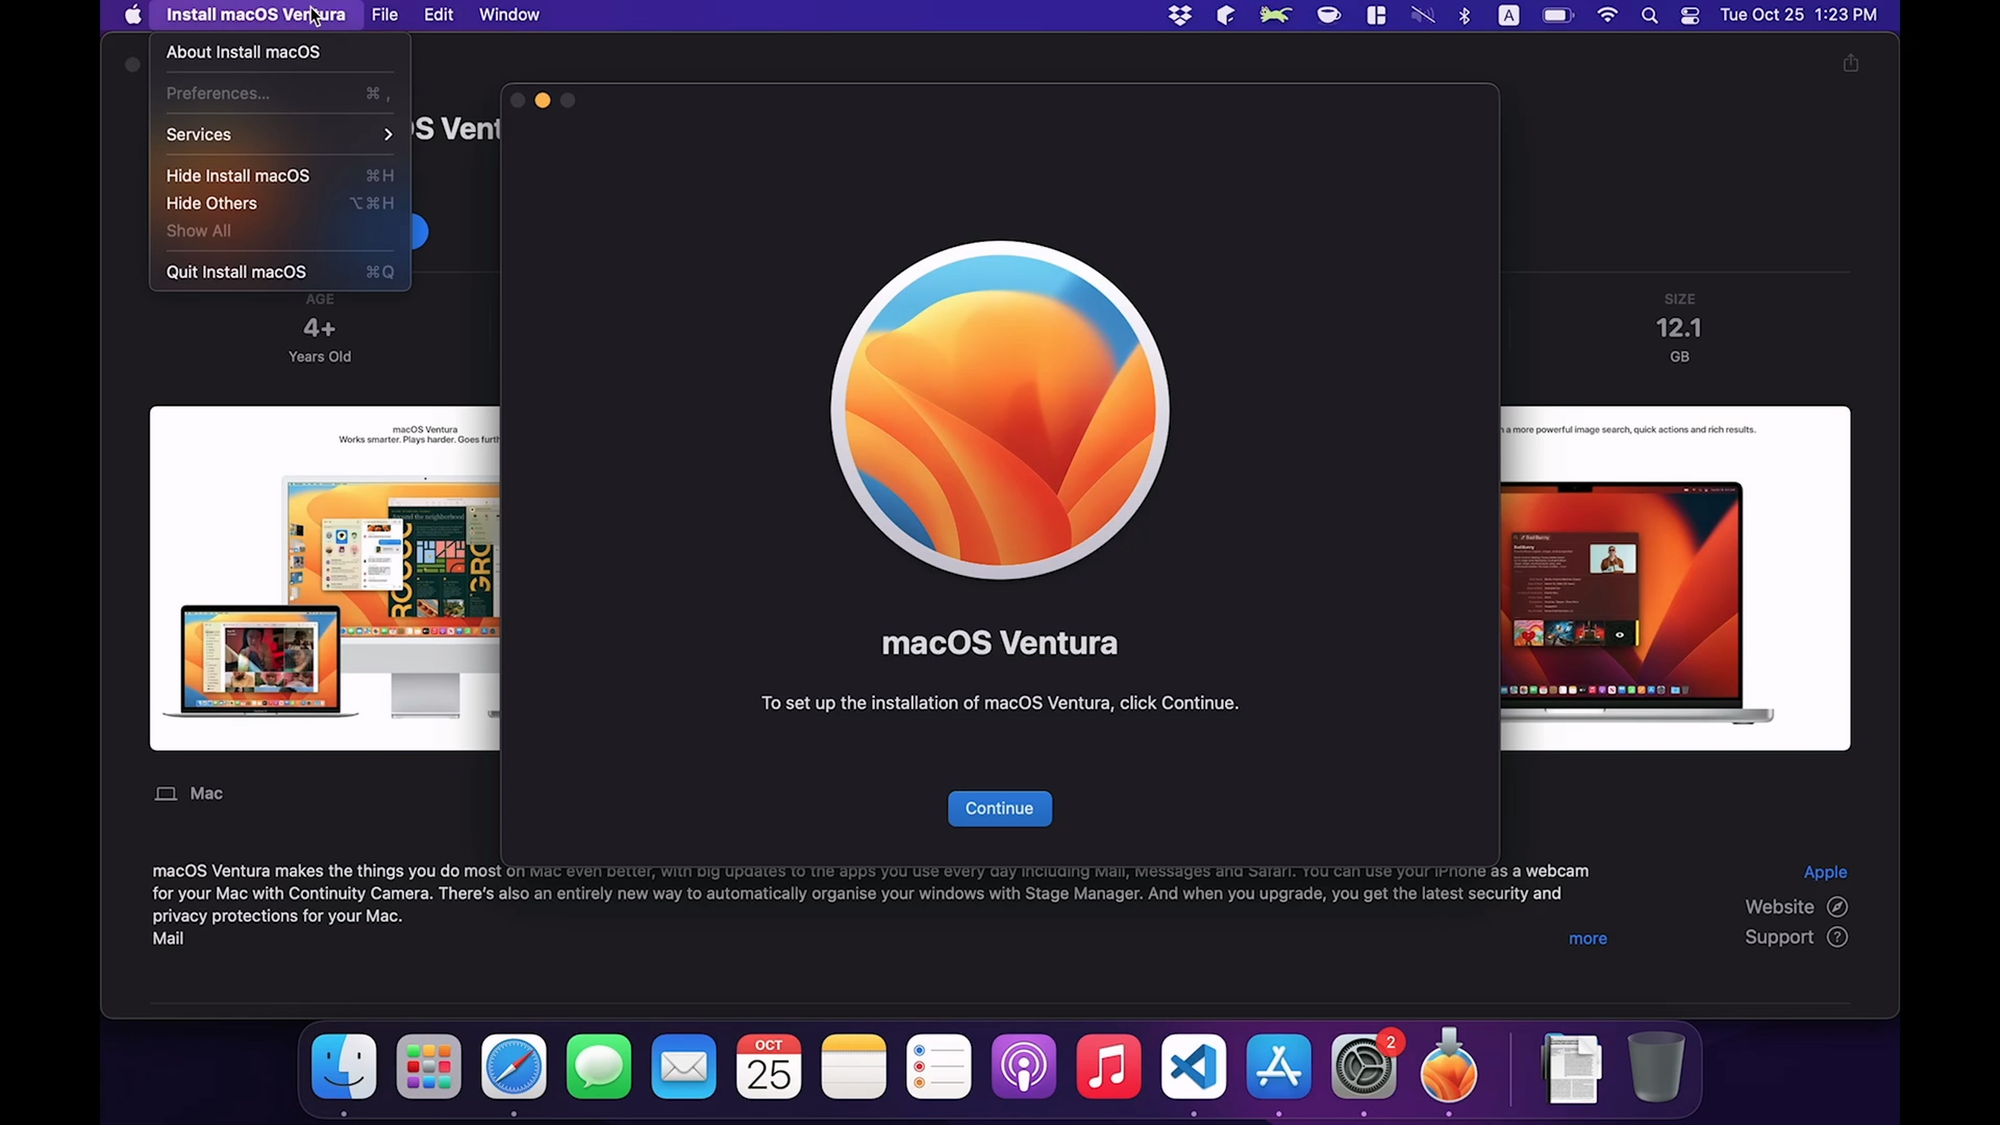Click the muted sound menu bar icon
The width and height of the screenshot is (2000, 1125).
click(x=1423, y=15)
